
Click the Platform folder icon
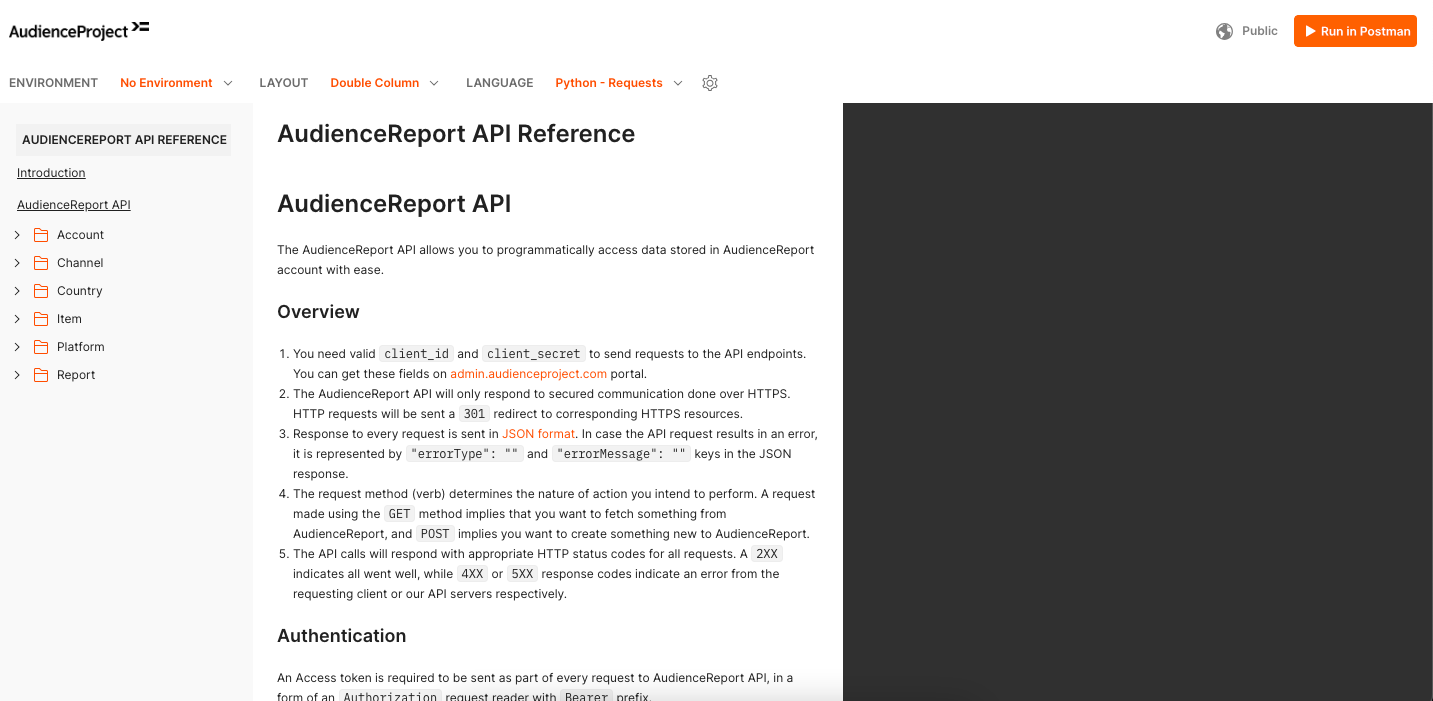click(41, 347)
